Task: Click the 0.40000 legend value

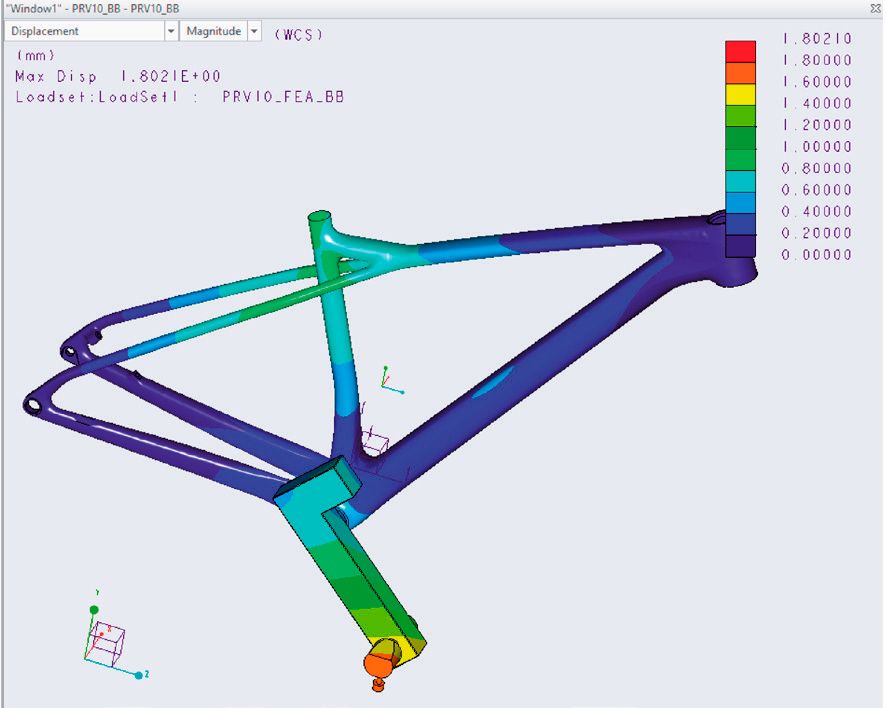Action: pos(817,211)
